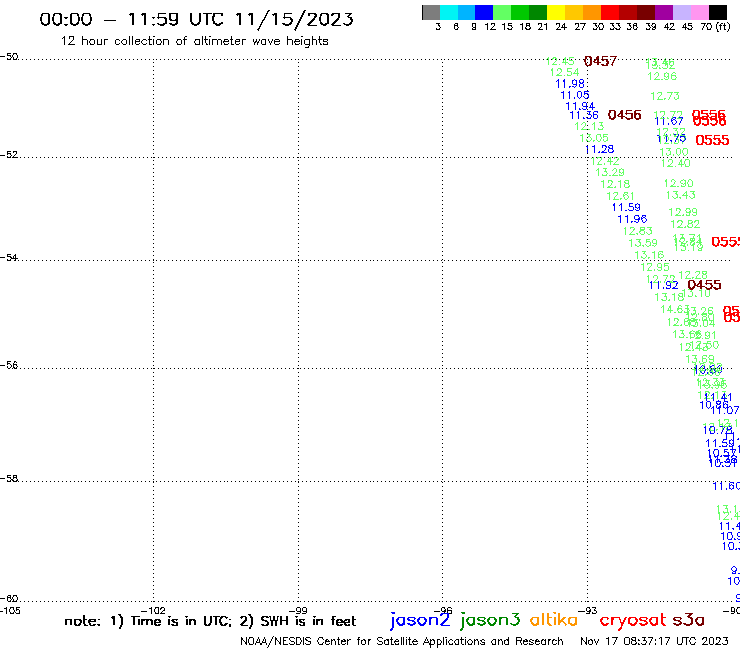Click the blue value '11.67'

(669, 121)
